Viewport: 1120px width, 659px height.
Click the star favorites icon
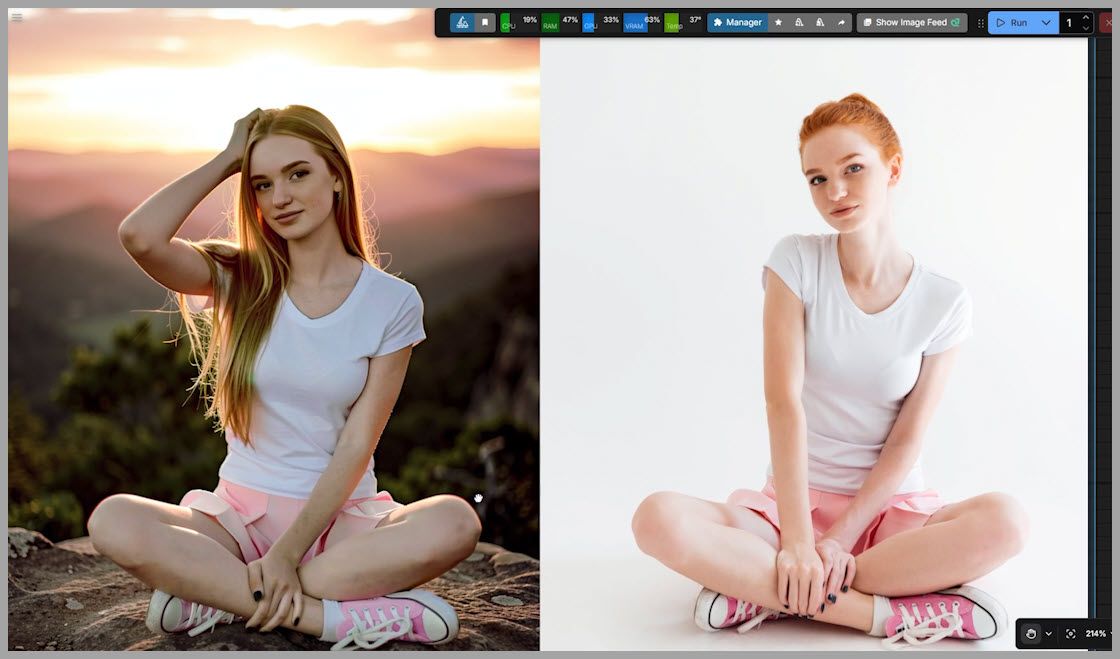pos(778,22)
